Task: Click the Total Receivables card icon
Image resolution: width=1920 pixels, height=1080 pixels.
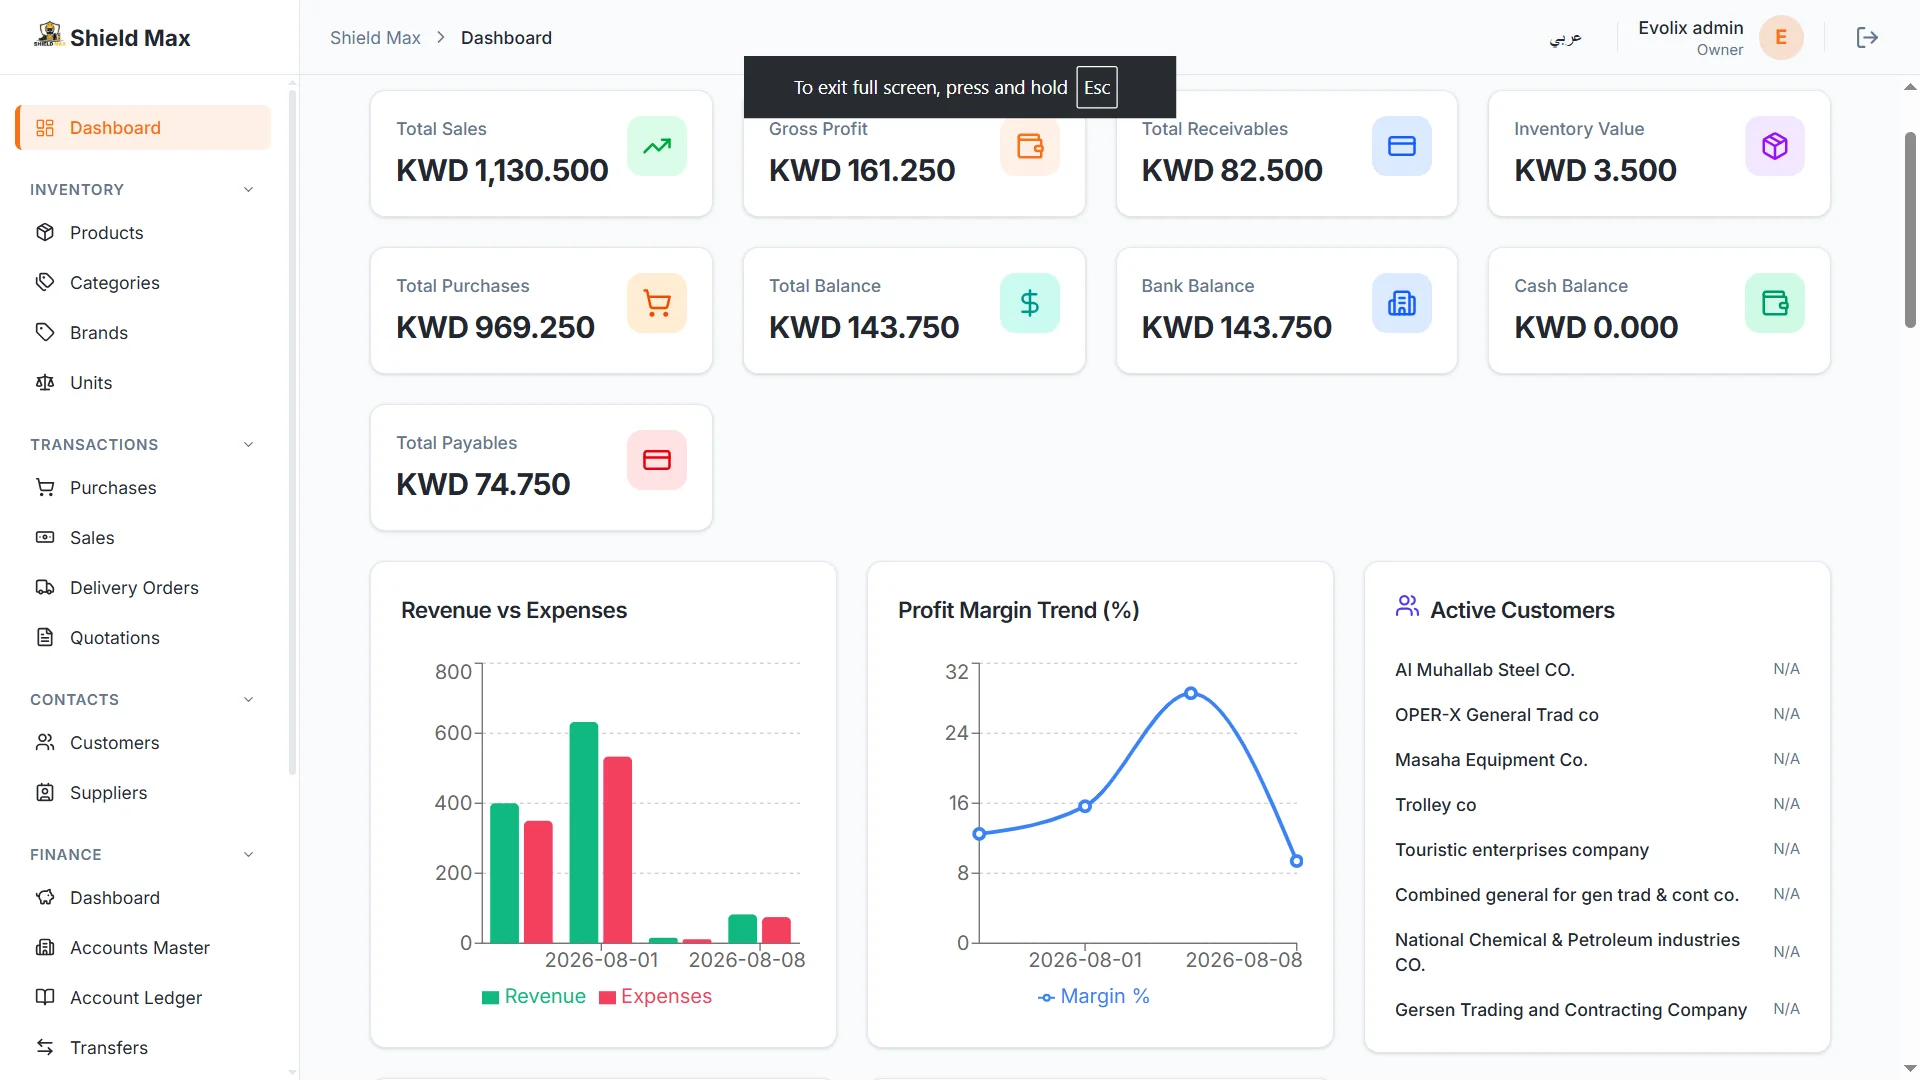Action: point(1402,146)
